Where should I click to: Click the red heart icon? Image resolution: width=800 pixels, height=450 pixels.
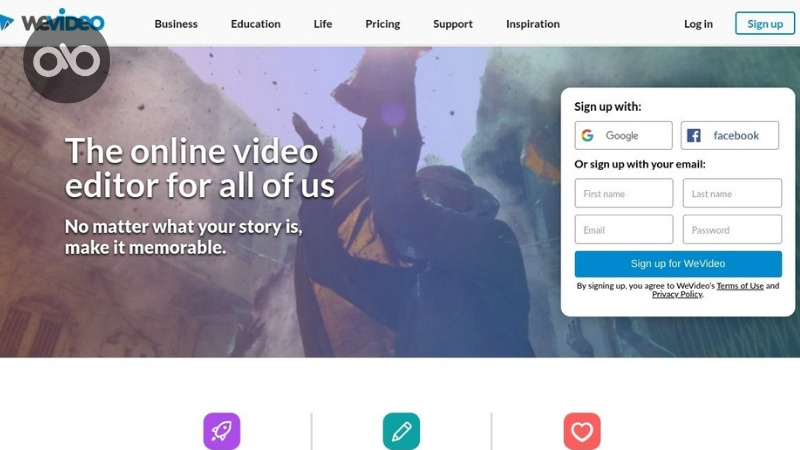click(582, 431)
